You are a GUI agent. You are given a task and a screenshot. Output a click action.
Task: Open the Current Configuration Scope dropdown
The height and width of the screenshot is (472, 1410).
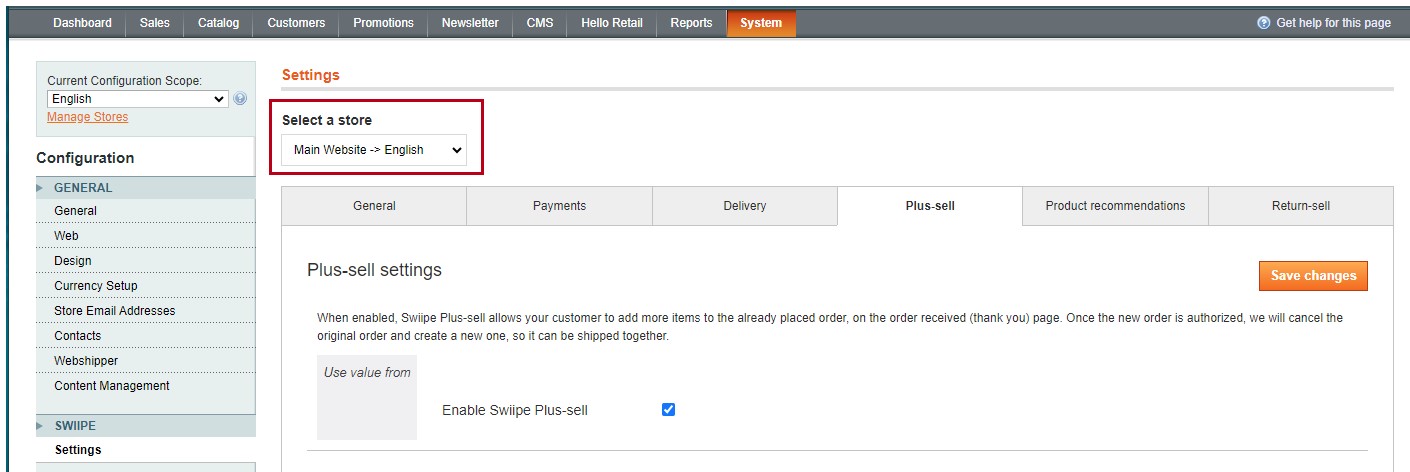pyautogui.click(x=138, y=99)
